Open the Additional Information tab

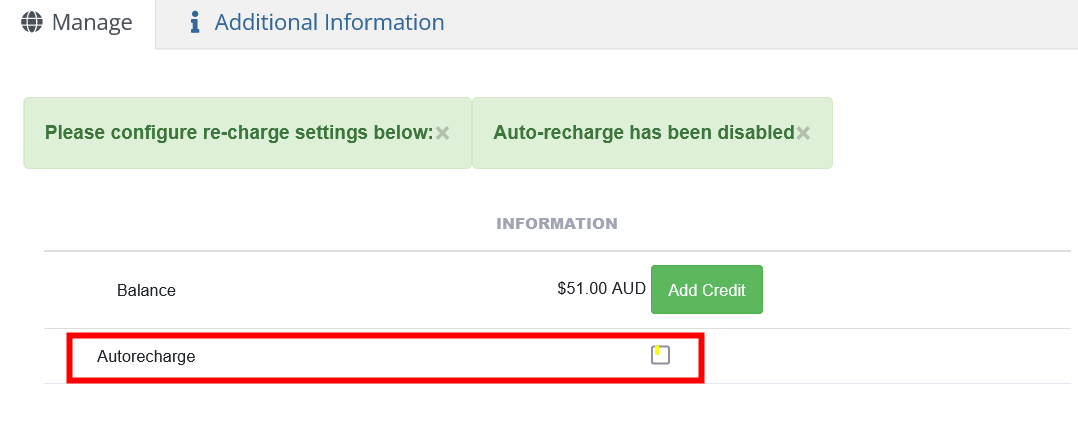(329, 22)
